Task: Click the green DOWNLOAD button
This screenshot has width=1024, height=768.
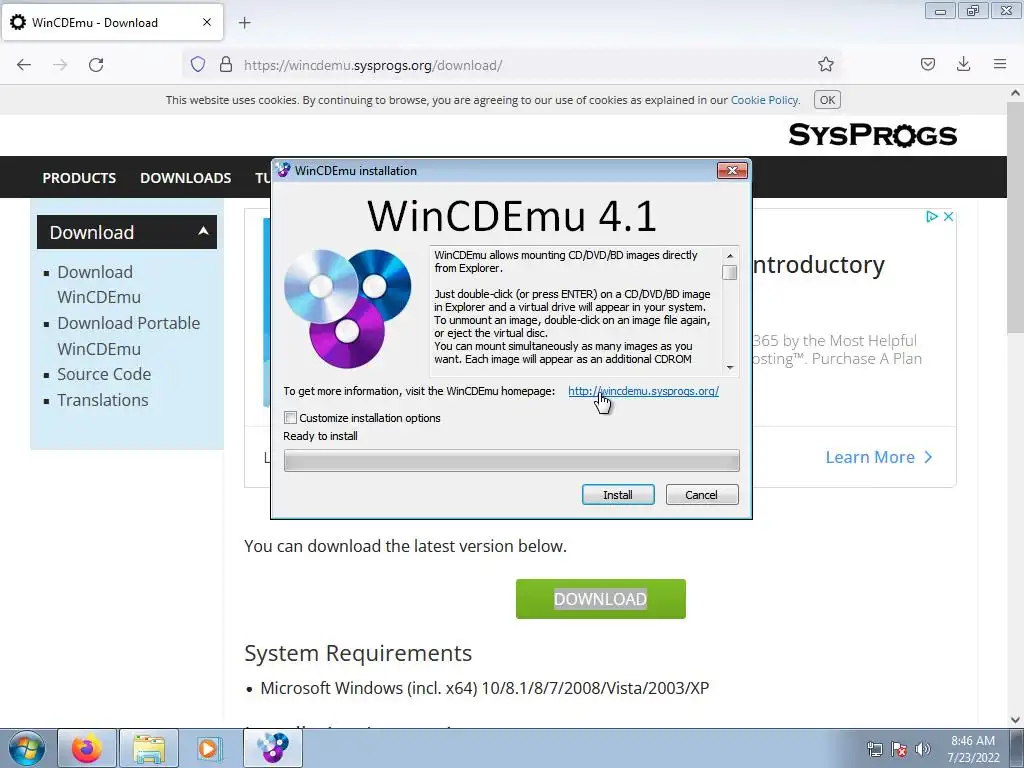Action: (x=601, y=599)
